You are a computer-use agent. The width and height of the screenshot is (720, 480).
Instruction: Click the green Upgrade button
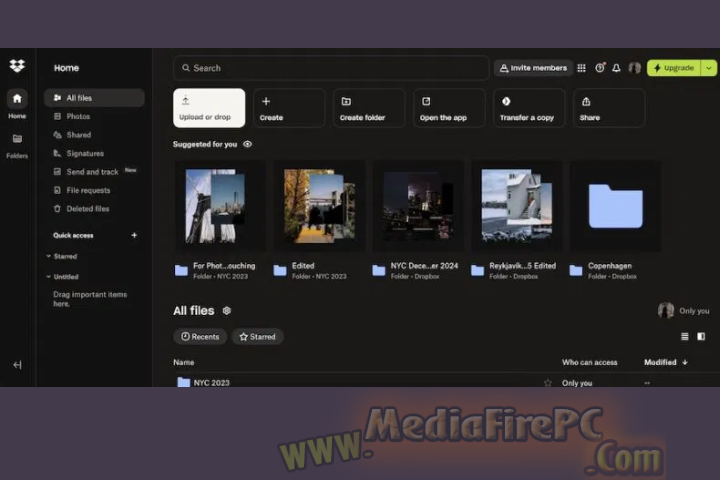click(x=674, y=68)
